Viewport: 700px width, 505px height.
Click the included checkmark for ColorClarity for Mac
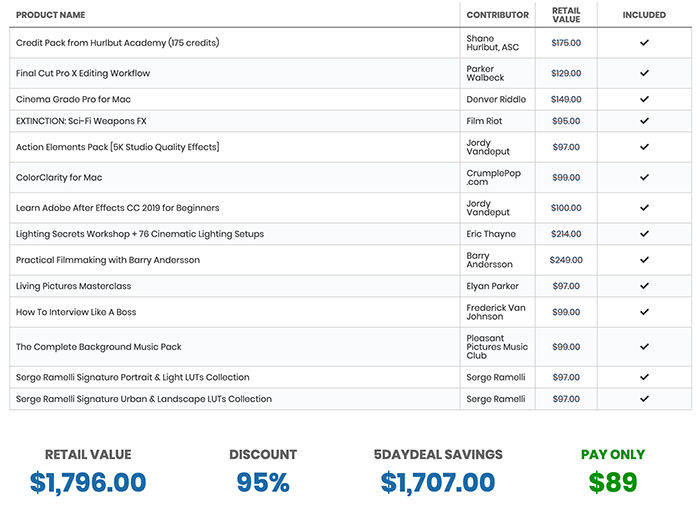click(644, 177)
